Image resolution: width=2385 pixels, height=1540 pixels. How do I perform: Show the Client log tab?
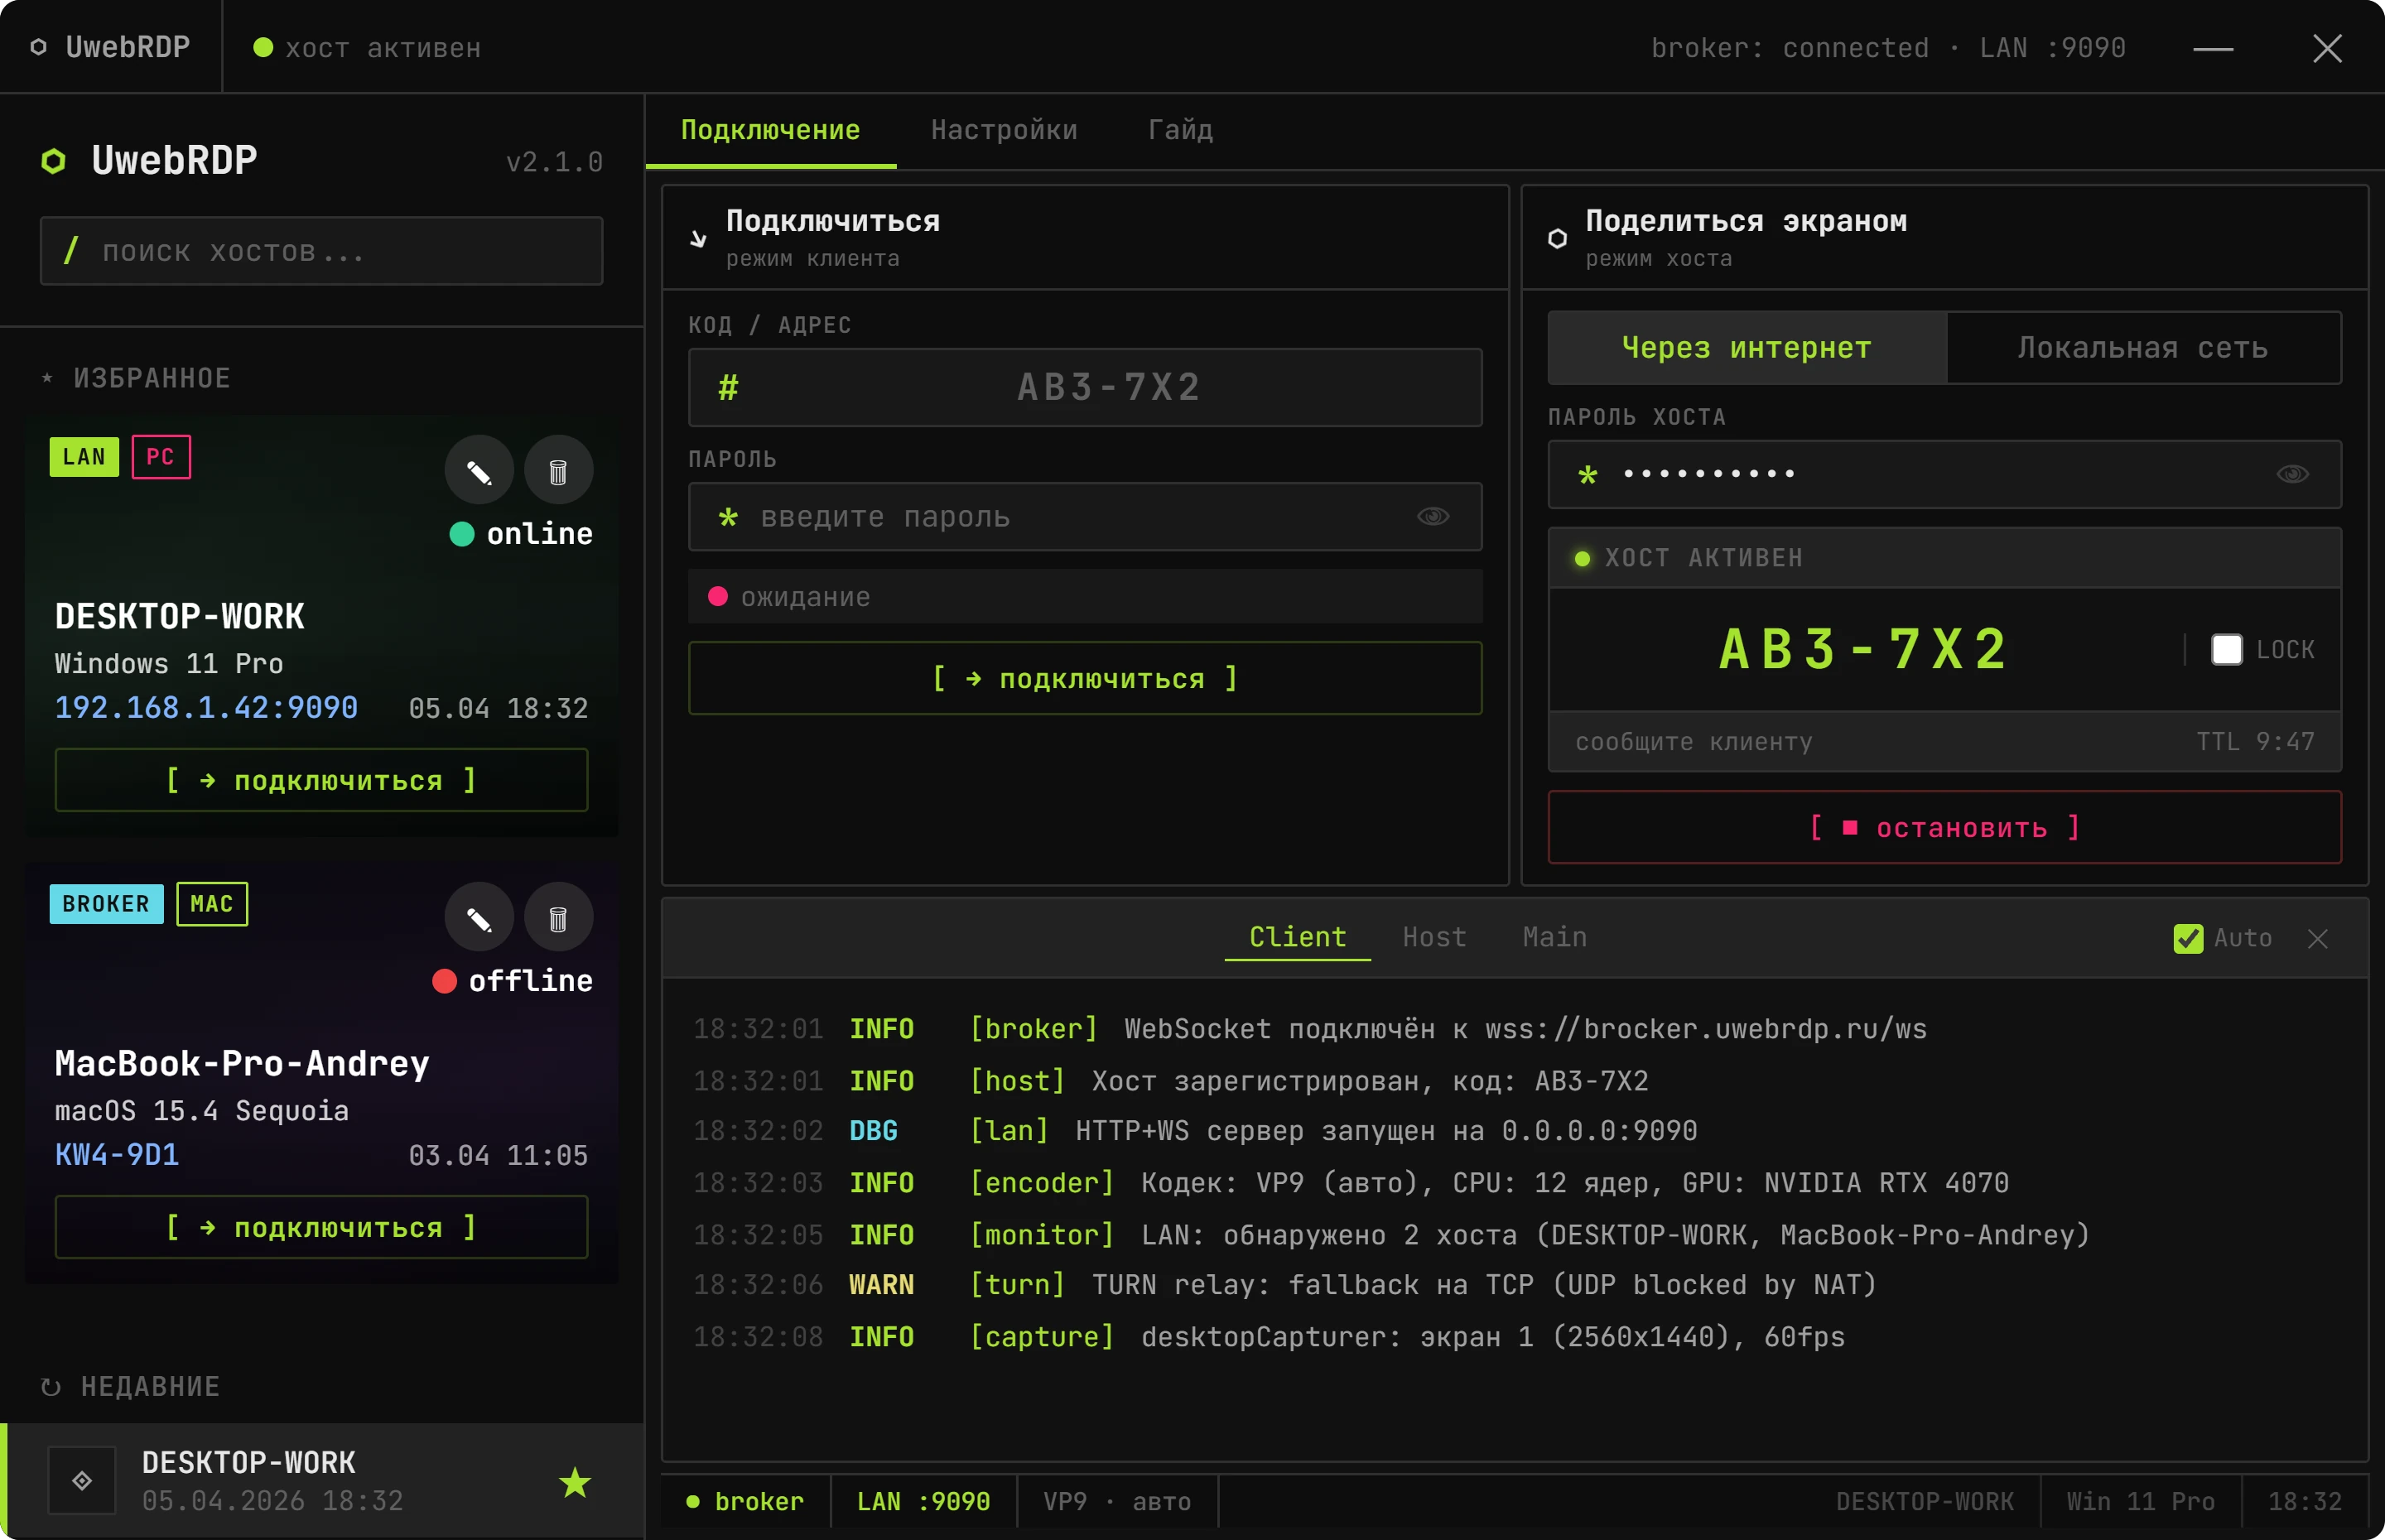[1297, 938]
